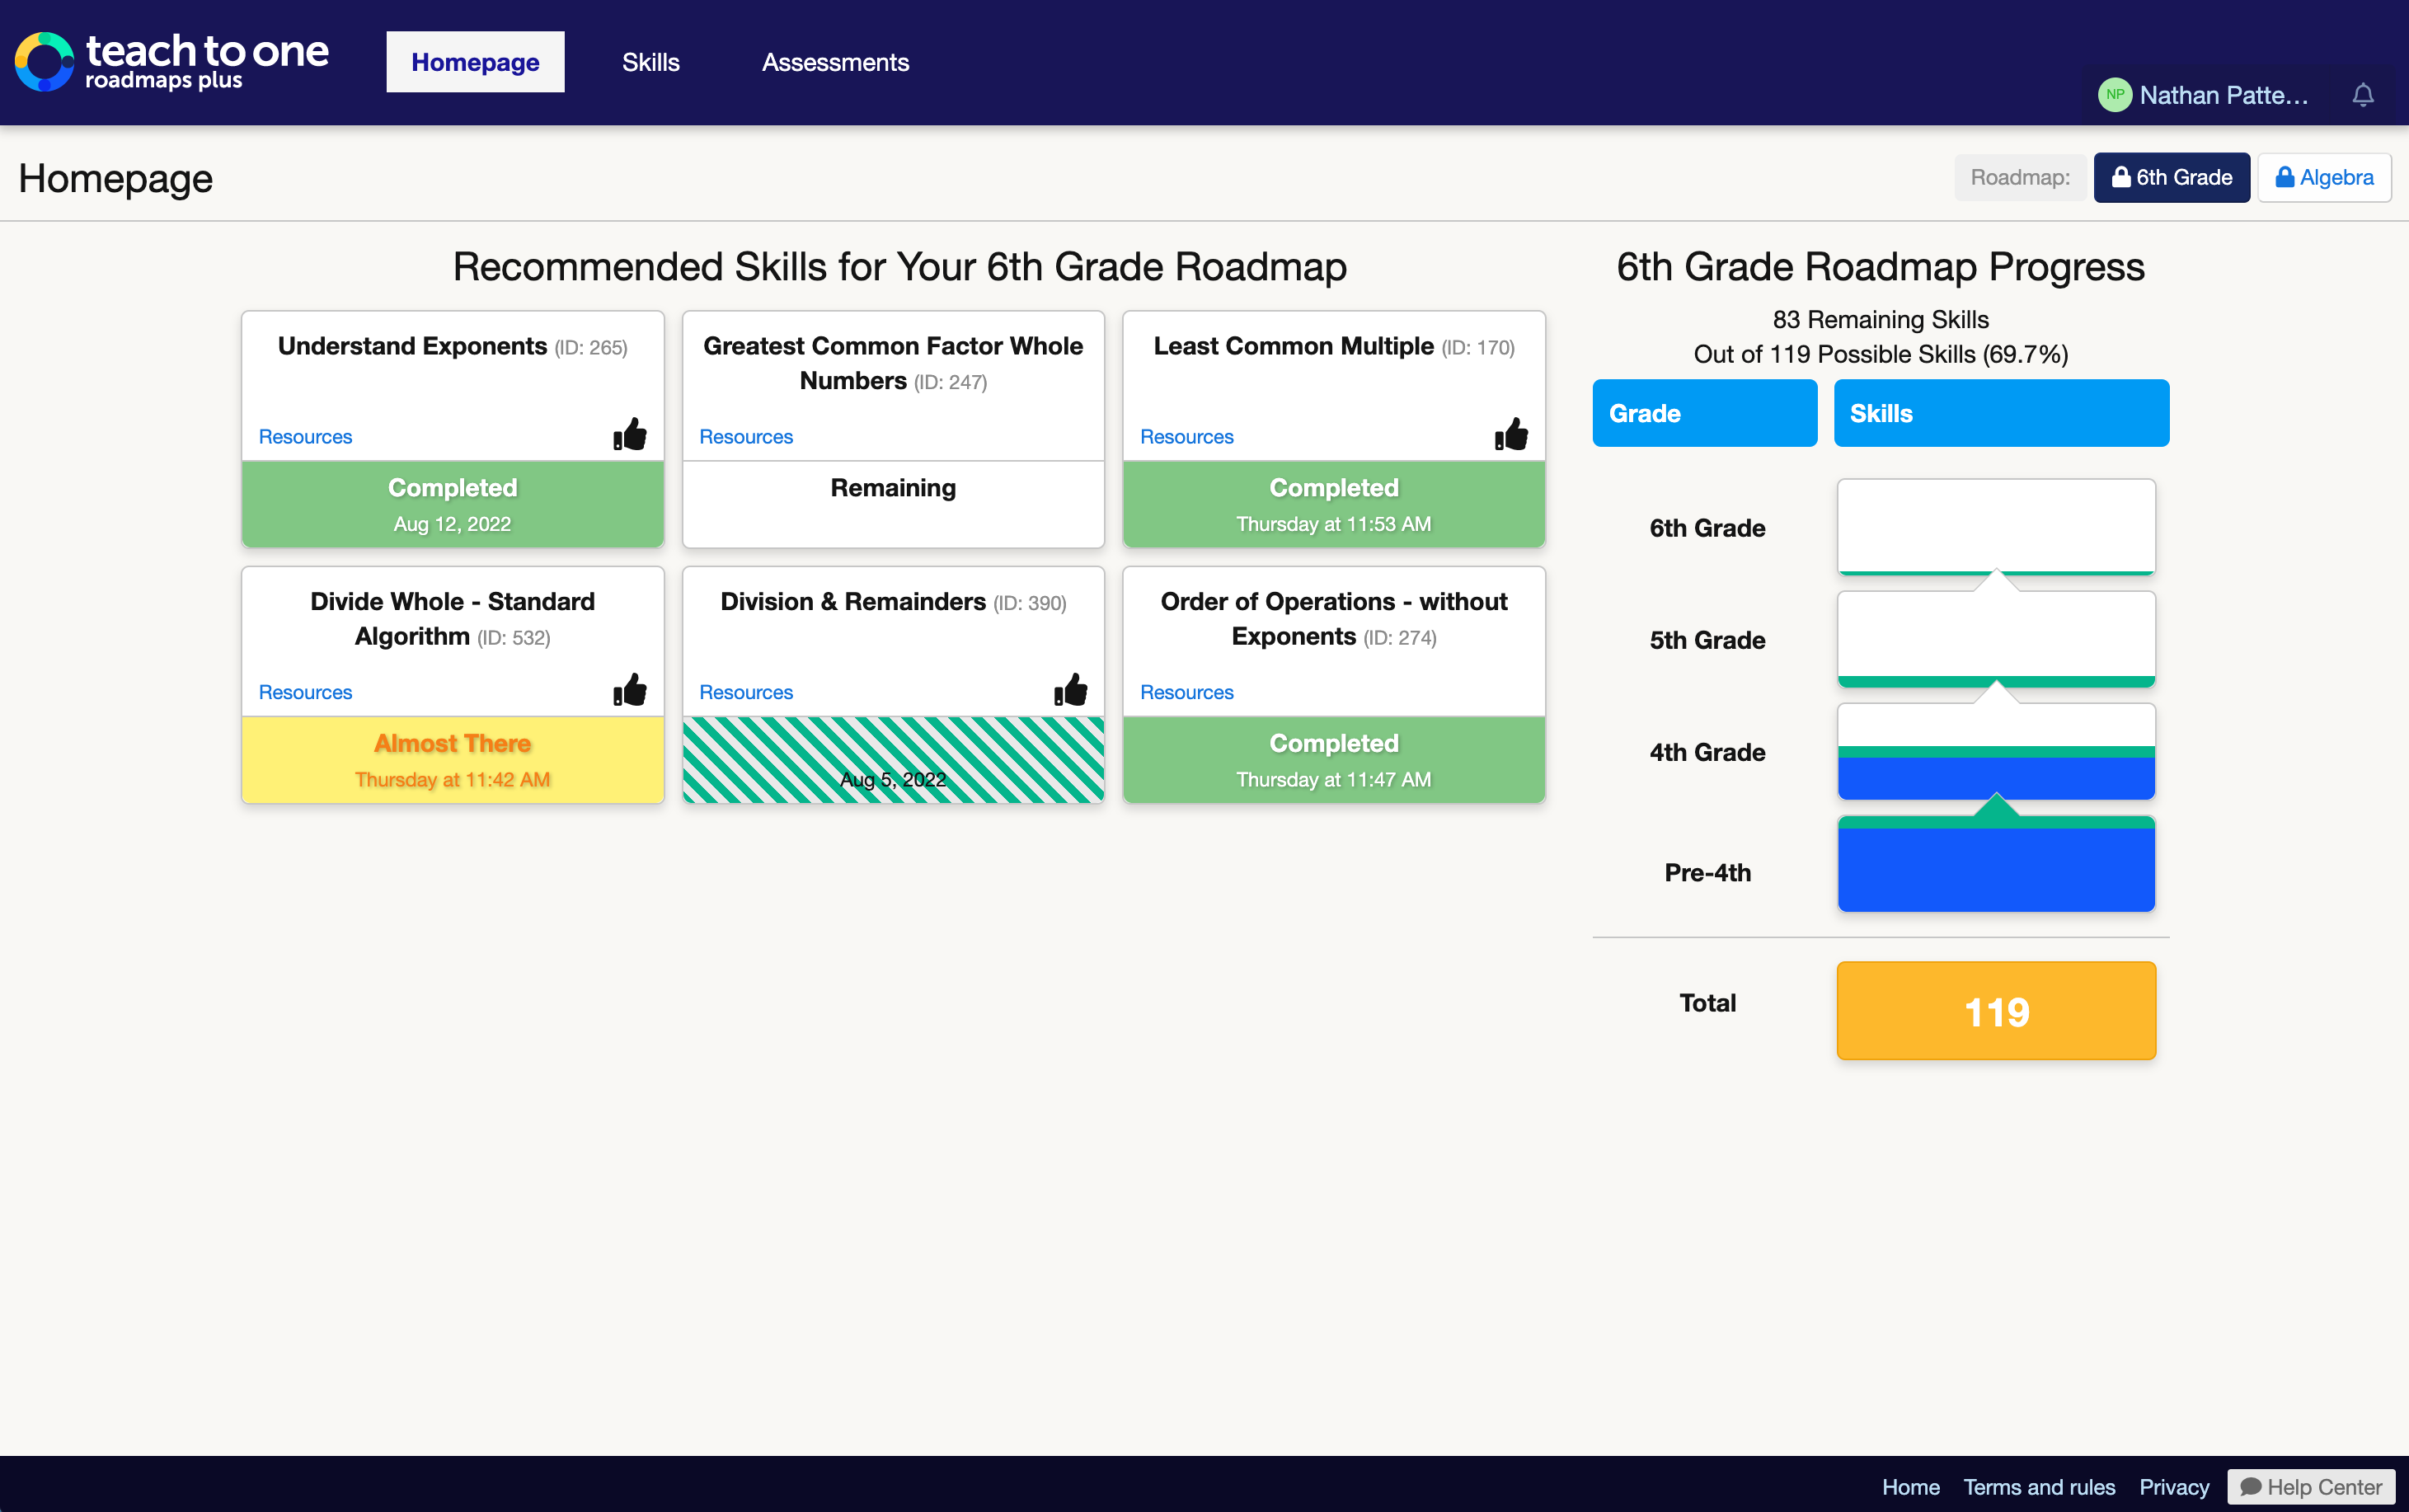This screenshot has height=1512, width=2409.
Task: Click the lock icon on the Algebra roadmap
Action: 2285,177
